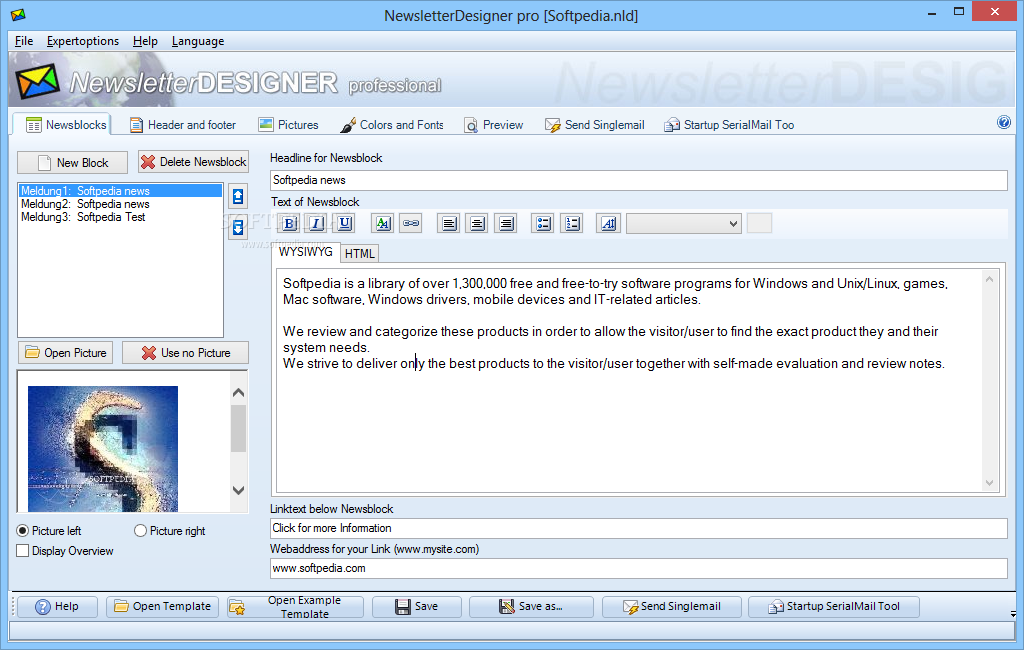Select Meldung3: Softpedia Test entry
The height and width of the screenshot is (650, 1024).
[x=120, y=217]
